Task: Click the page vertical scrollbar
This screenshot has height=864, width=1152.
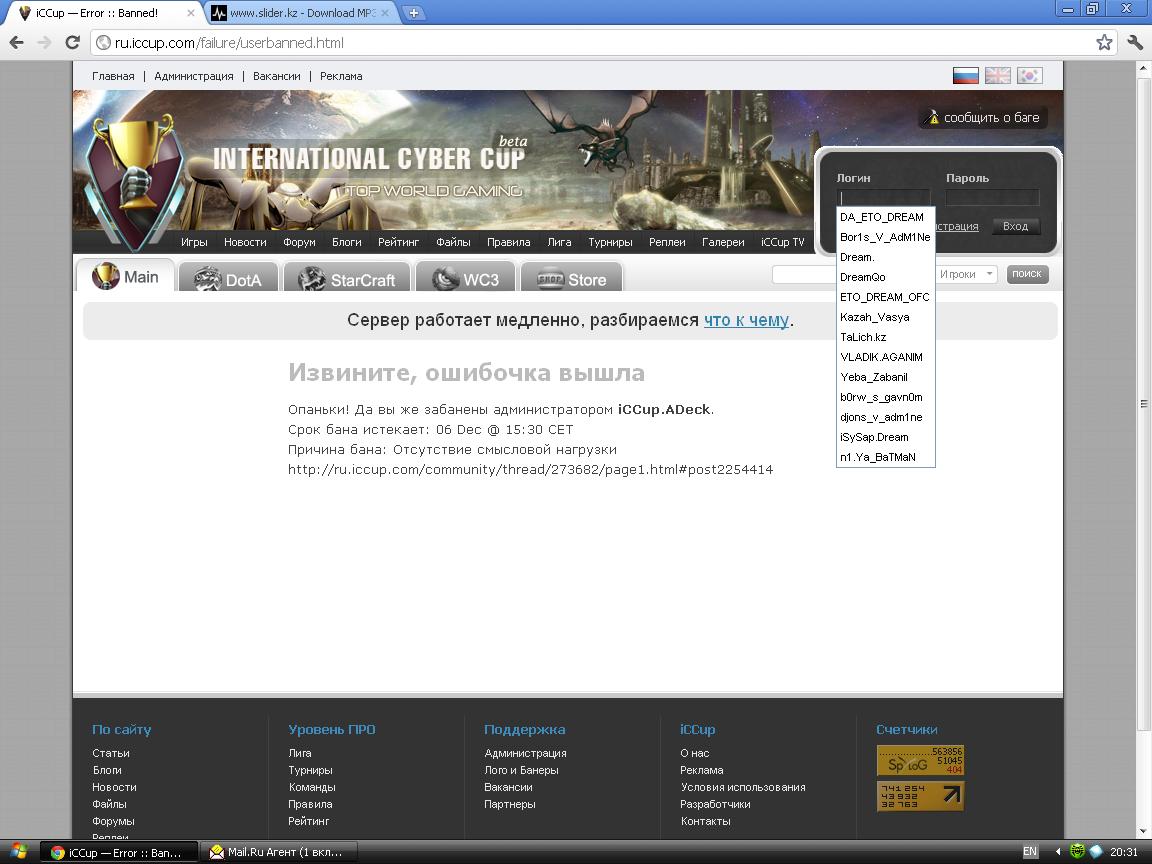Action: [1142, 404]
